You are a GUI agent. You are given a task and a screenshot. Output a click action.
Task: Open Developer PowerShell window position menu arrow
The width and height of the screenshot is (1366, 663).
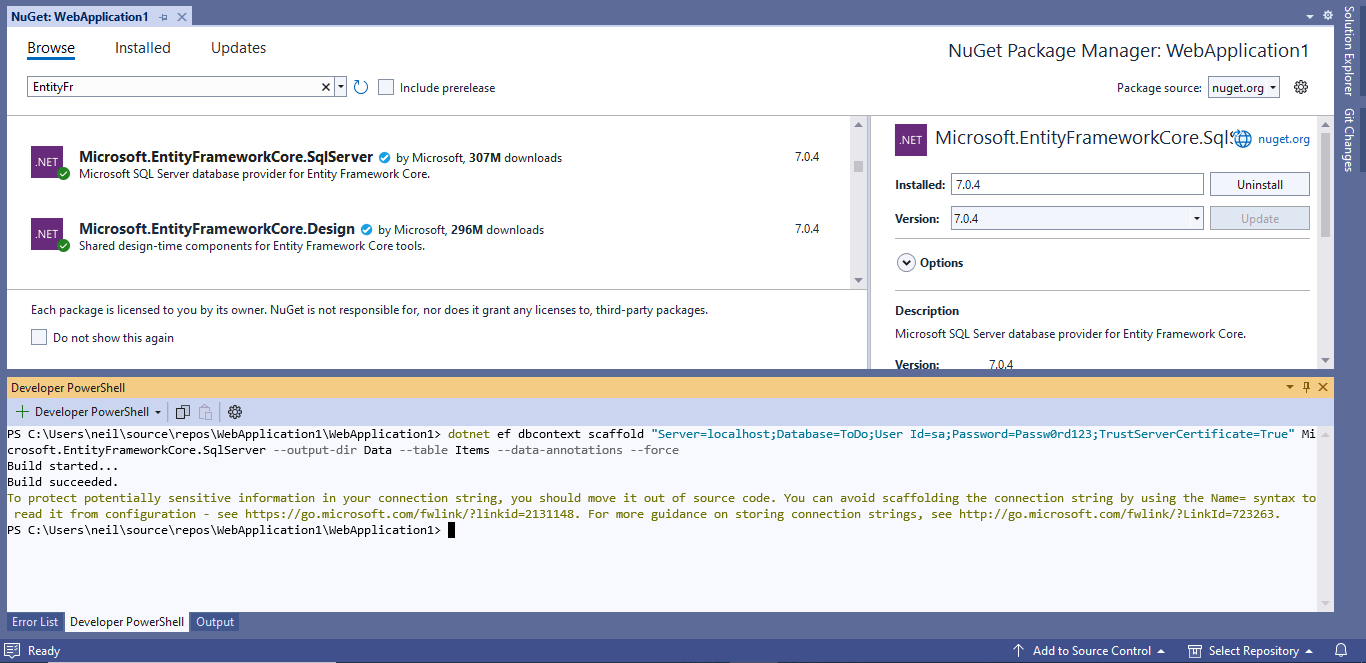pos(1289,387)
